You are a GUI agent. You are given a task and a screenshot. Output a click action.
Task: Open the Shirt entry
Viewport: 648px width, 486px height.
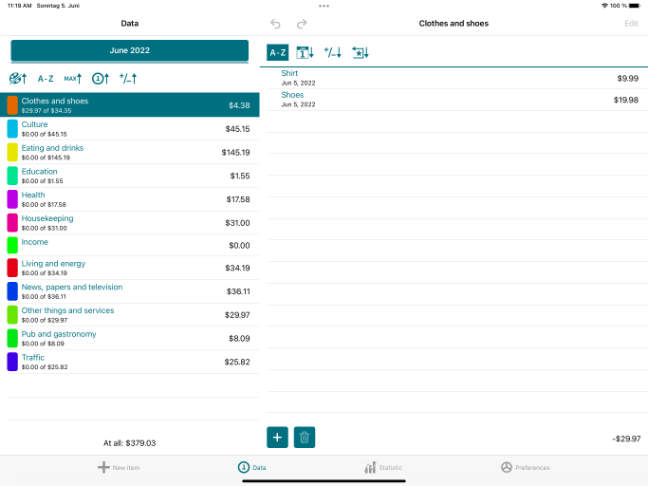pyautogui.click(x=455, y=78)
